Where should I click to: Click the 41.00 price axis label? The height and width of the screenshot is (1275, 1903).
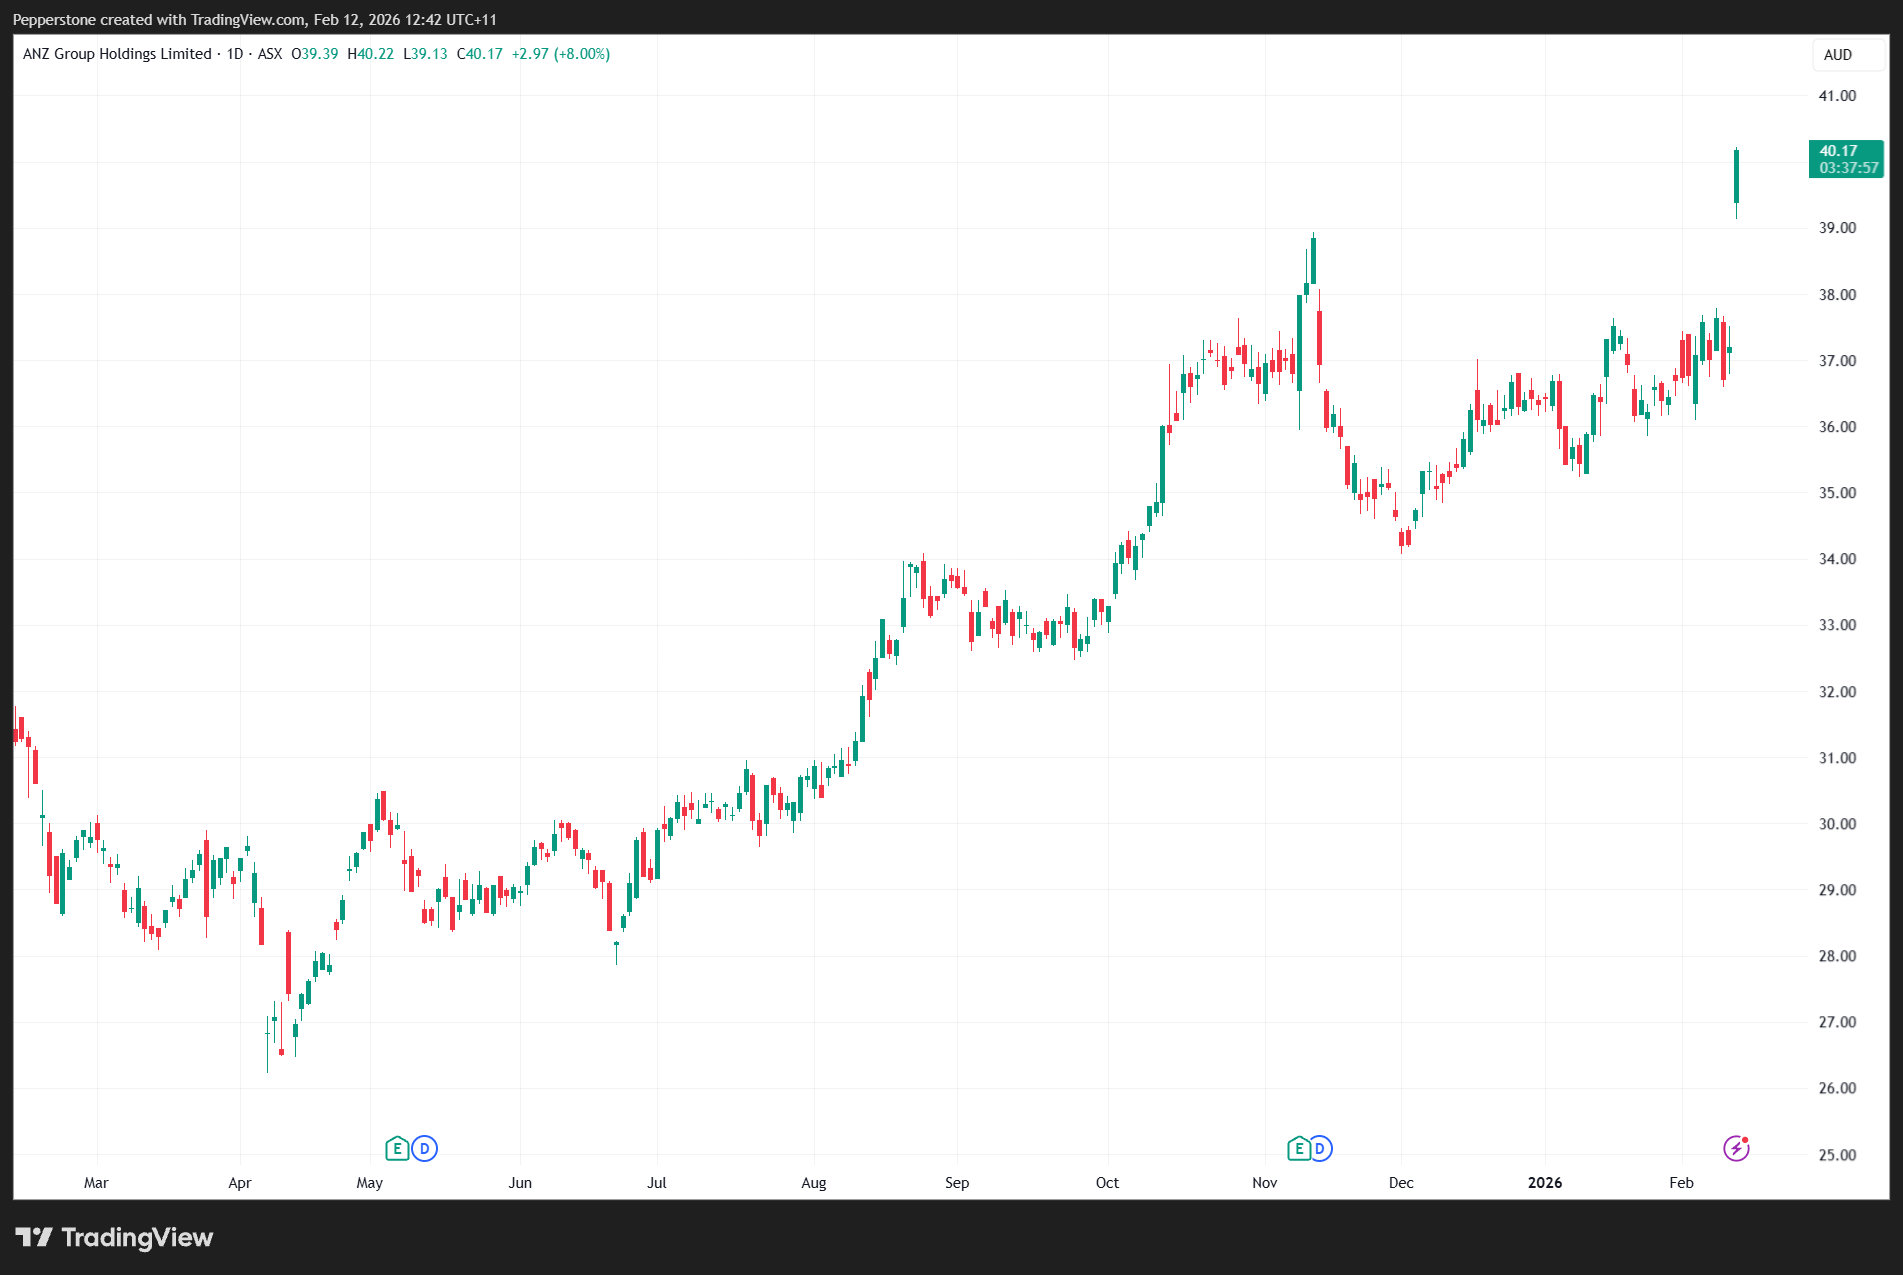click(x=1836, y=96)
